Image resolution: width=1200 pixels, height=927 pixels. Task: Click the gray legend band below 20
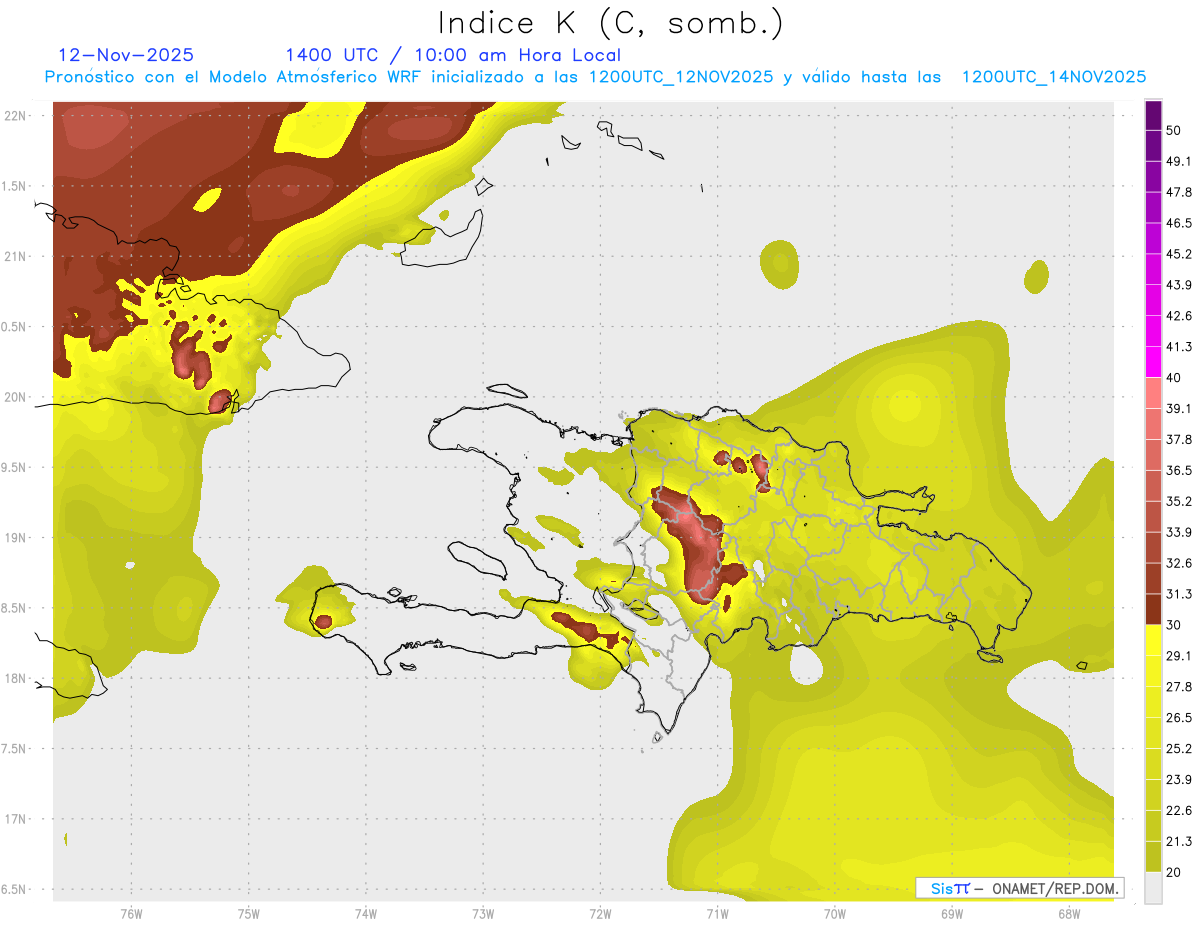pos(1153,888)
